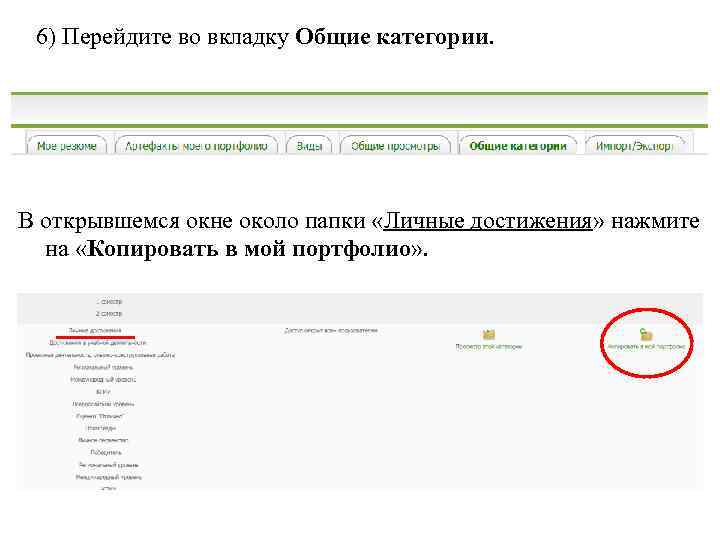
Task: Open the Мое резюме tab
Action: (x=67, y=146)
